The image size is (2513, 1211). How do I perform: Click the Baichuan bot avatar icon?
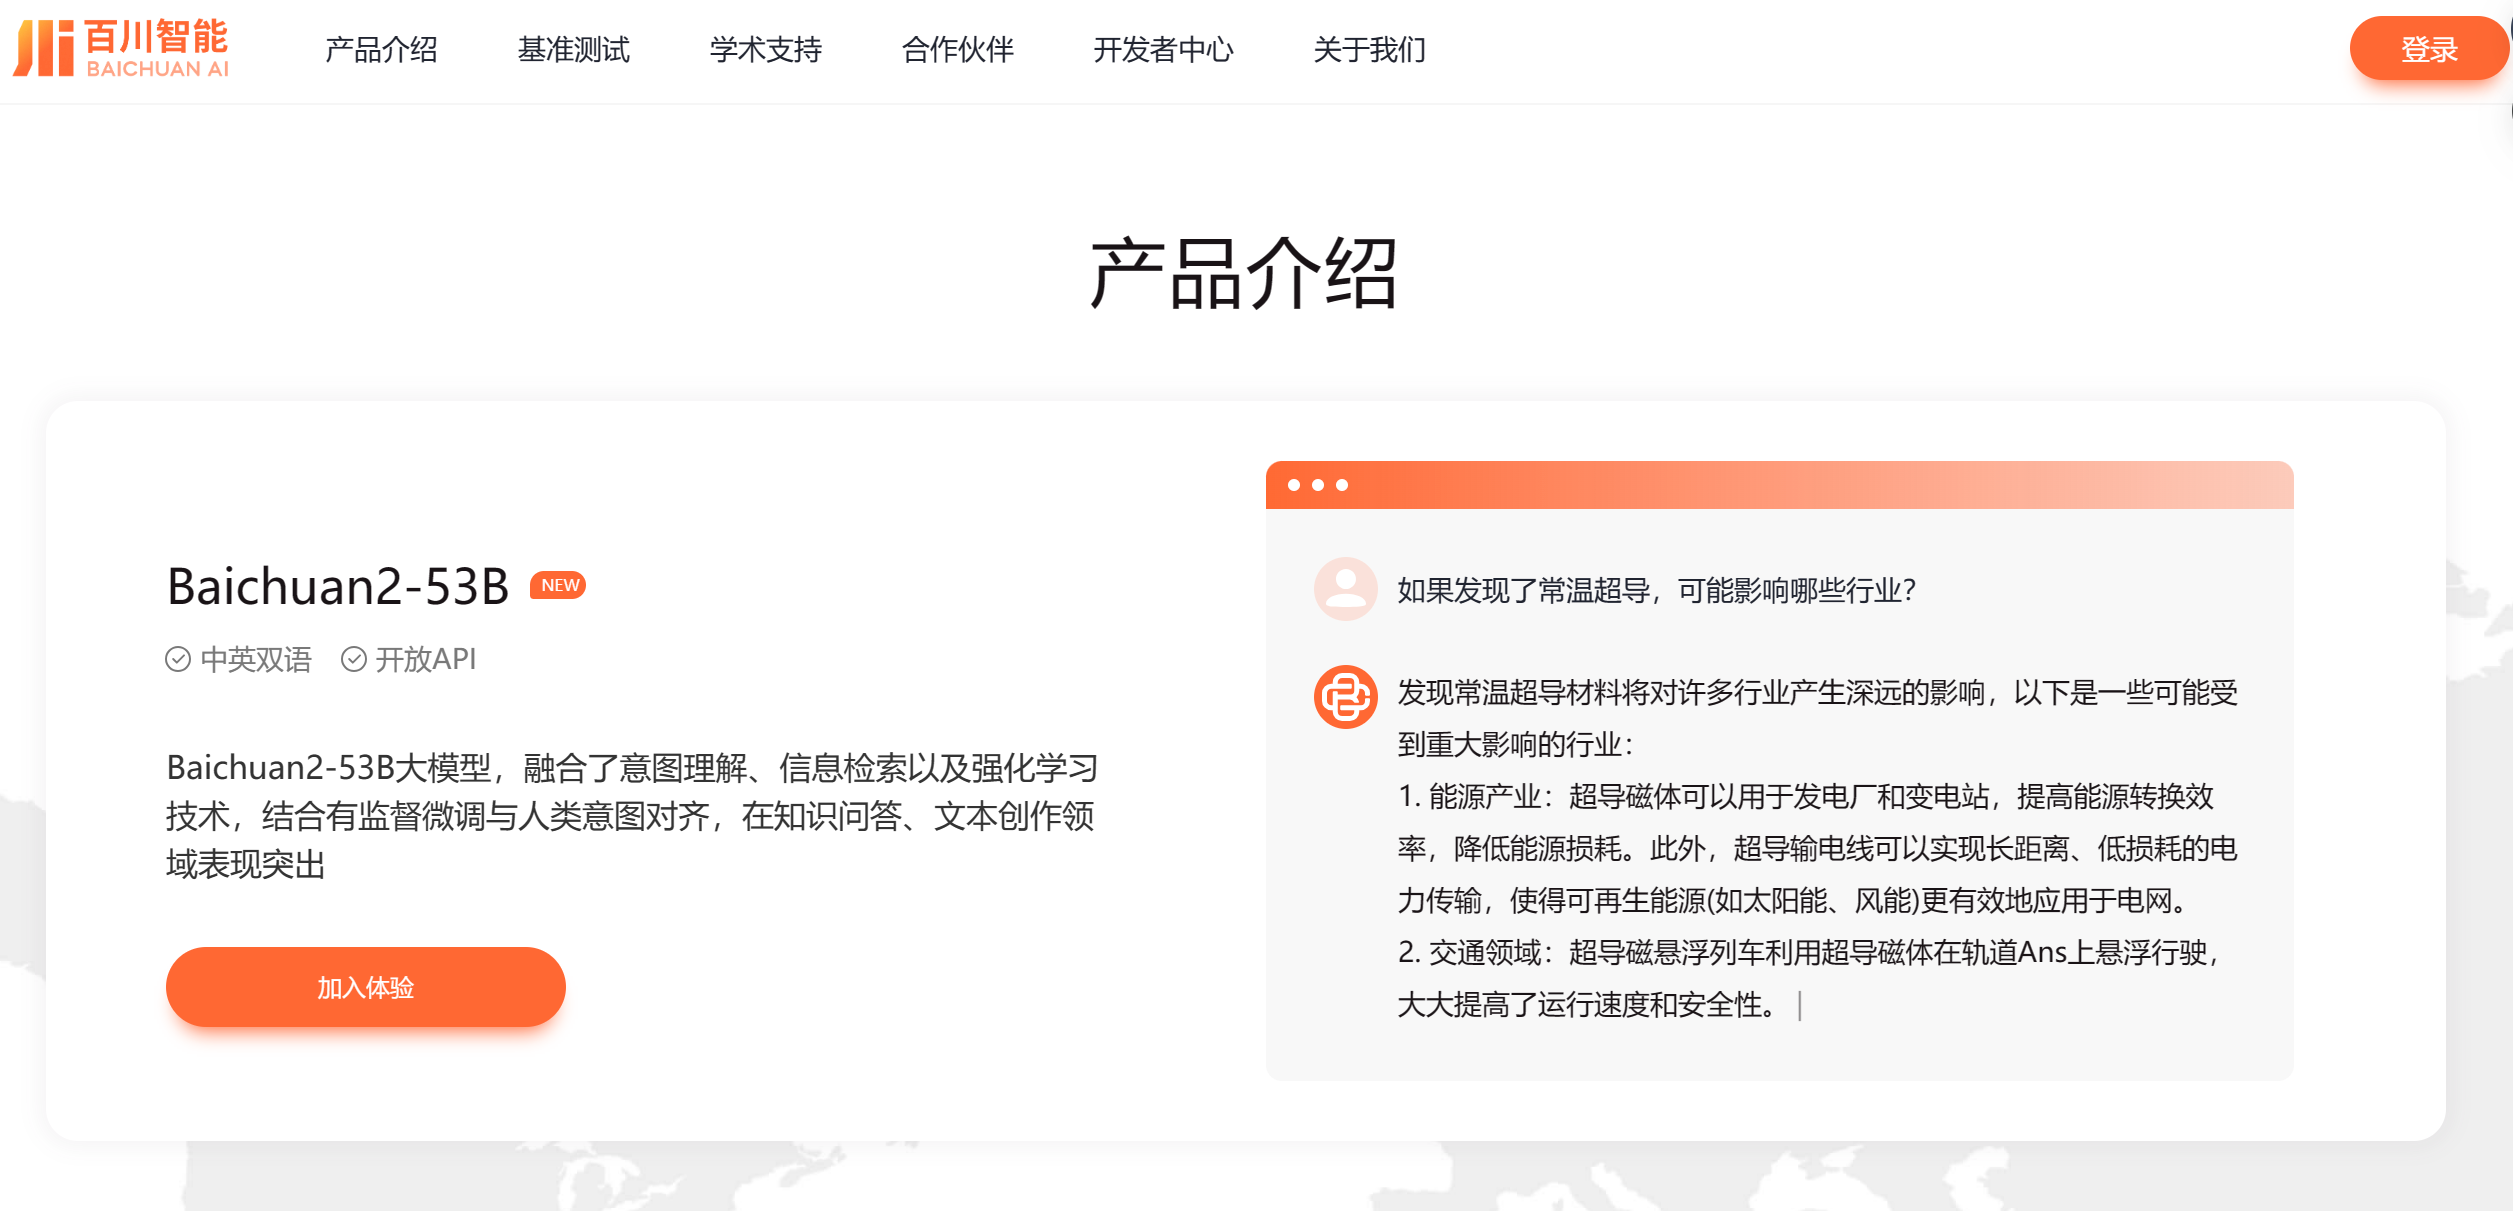[x=1345, y=697]
